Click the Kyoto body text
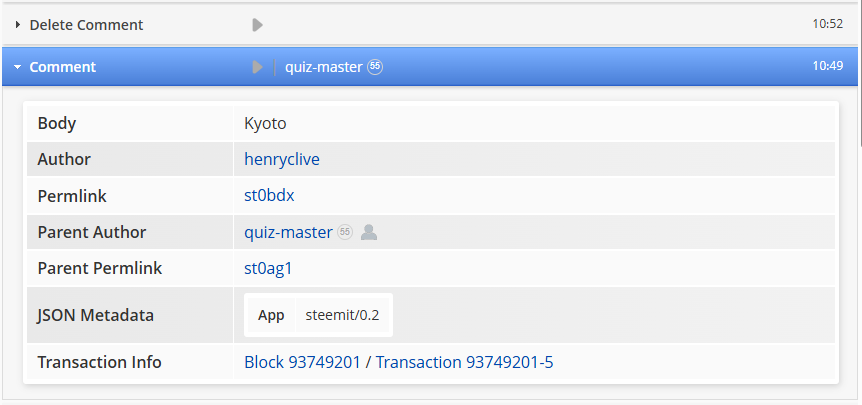 265,123
